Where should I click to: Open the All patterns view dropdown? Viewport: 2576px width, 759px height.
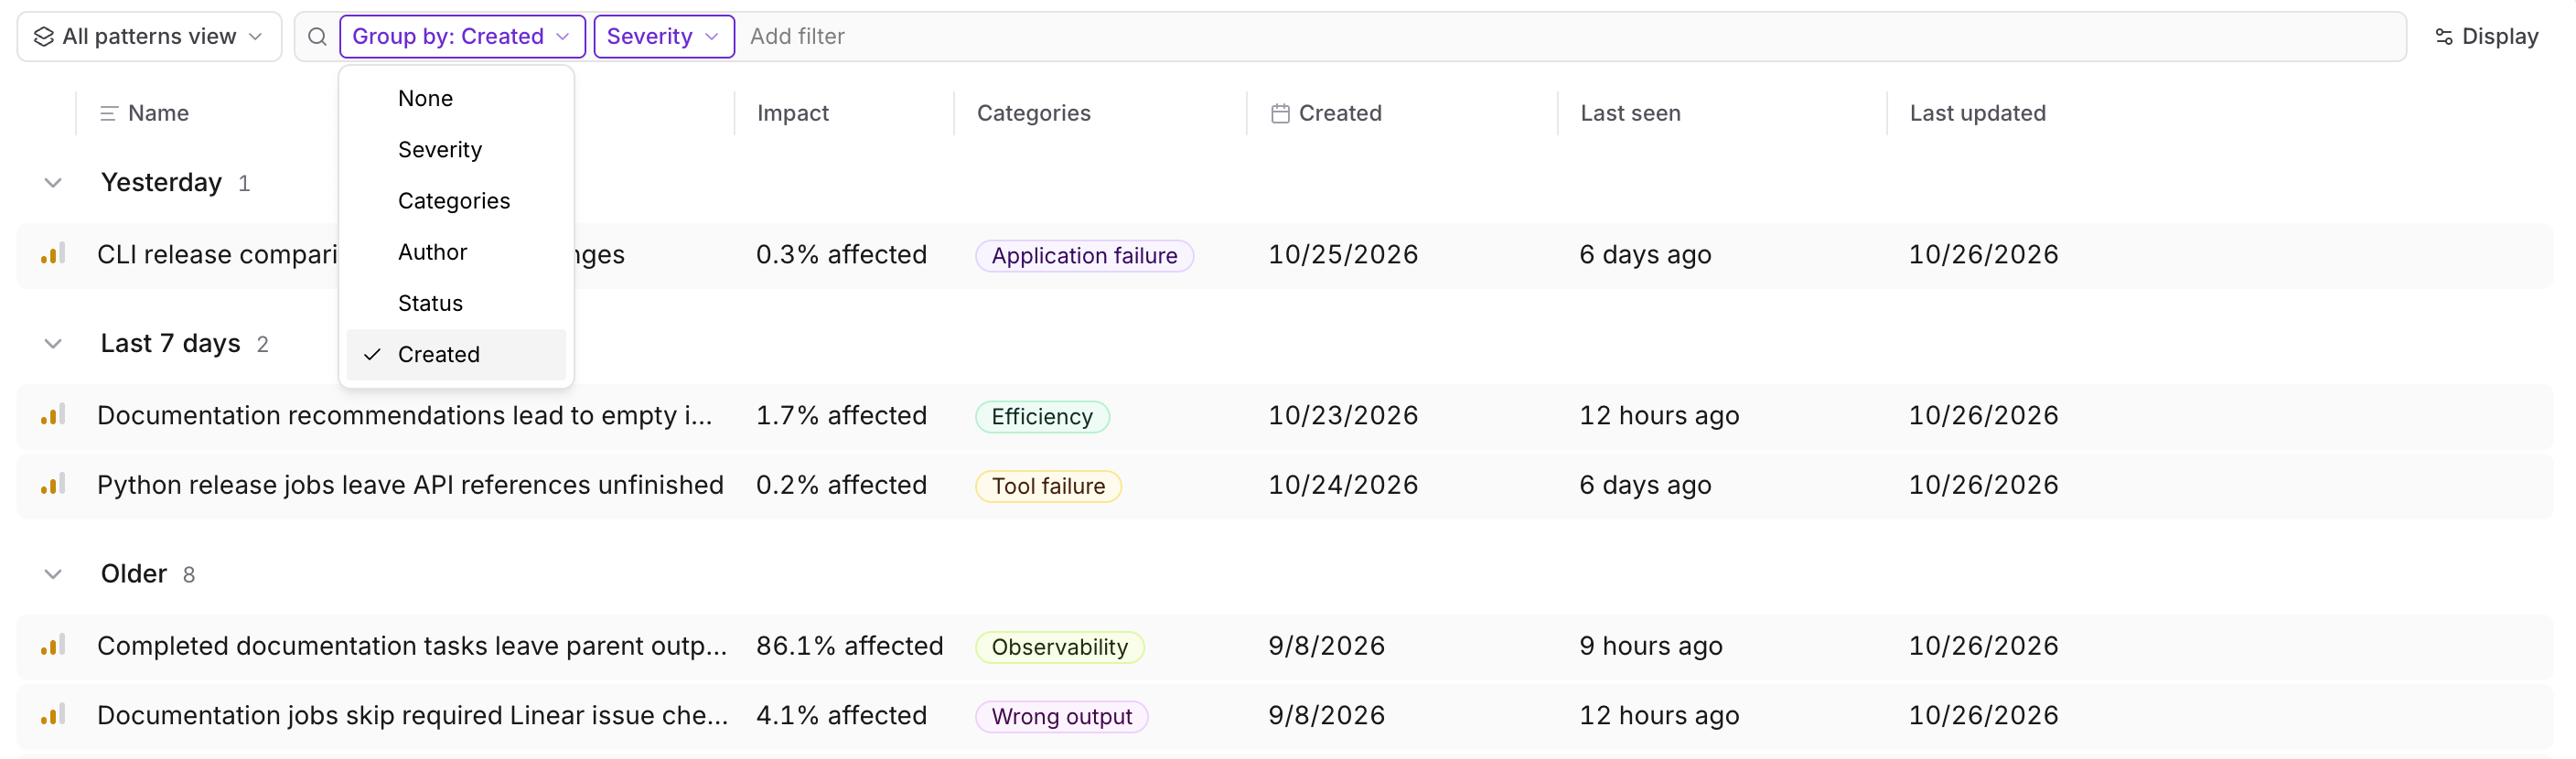click(149, 37)
